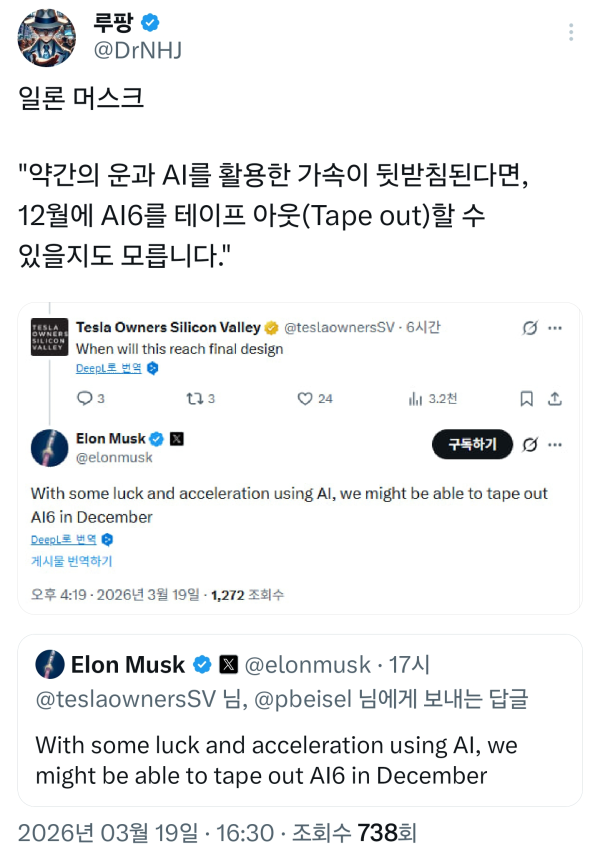The height and width of the screenshot is (849, 600).
Task: Click DeepL로 번역 under Elon Musk's reply
Action: [x=65, y=539]
